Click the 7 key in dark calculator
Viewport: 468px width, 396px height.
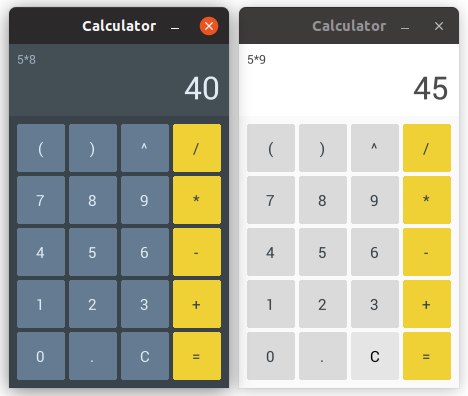tap(41, 200)
